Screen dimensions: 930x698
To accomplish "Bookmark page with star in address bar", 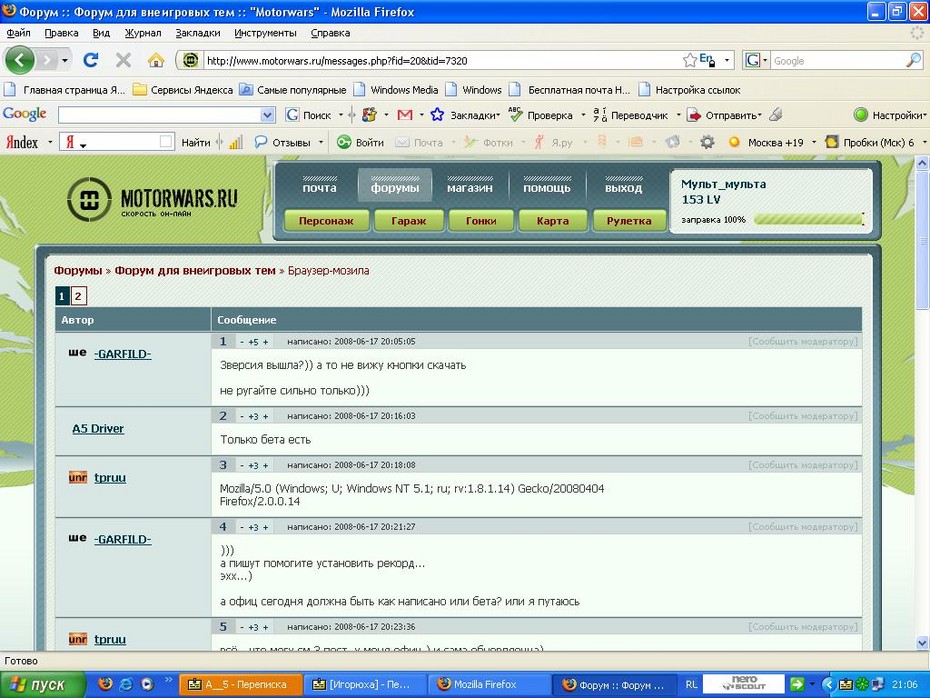I will coord(690,60).
